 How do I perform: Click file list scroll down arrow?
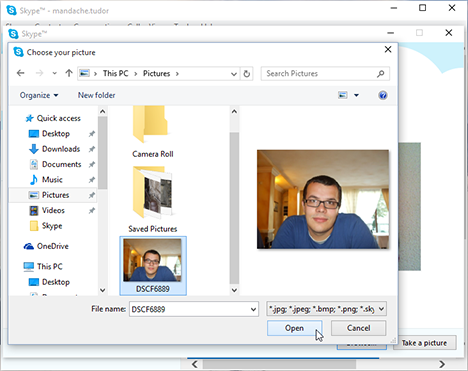[234, 290]
